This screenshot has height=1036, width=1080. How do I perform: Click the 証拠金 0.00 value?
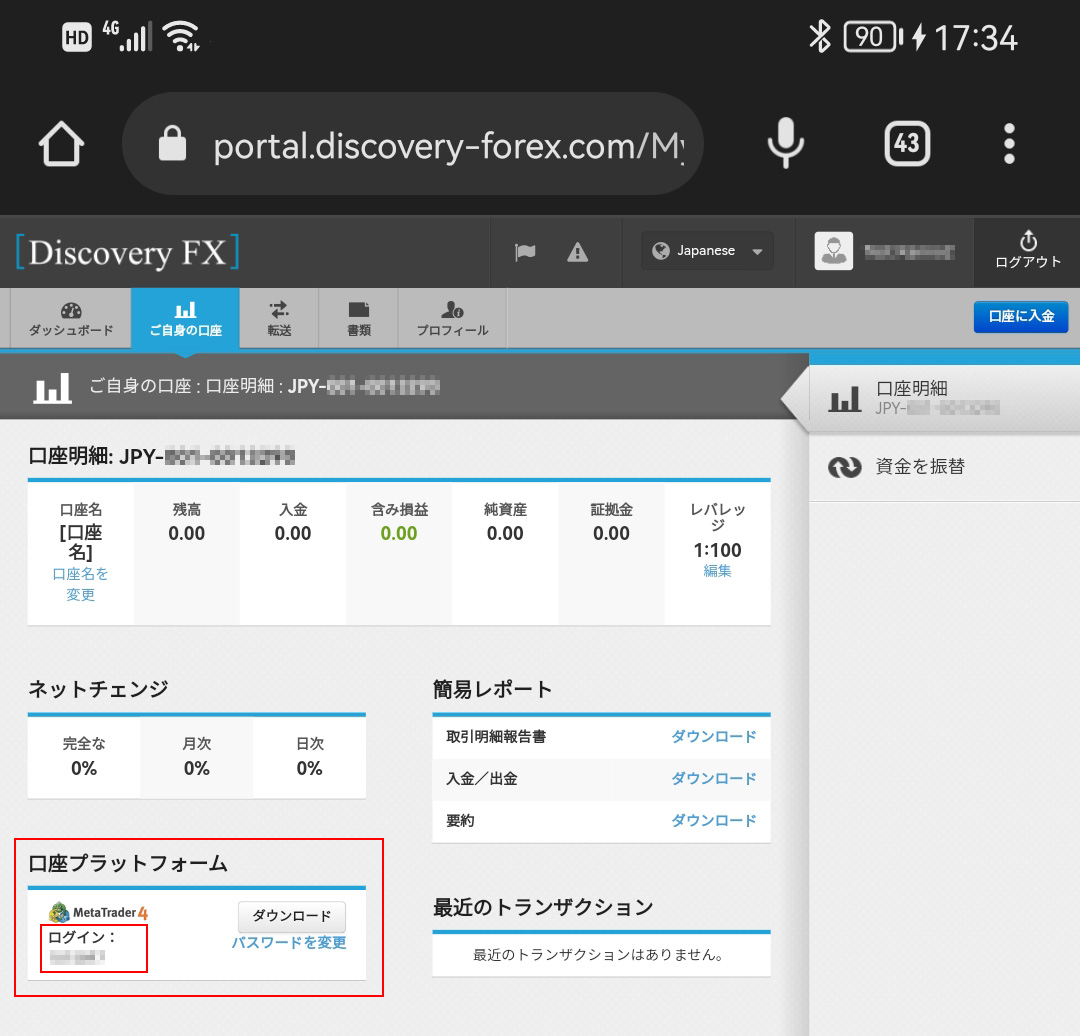(x=611, y=533)
